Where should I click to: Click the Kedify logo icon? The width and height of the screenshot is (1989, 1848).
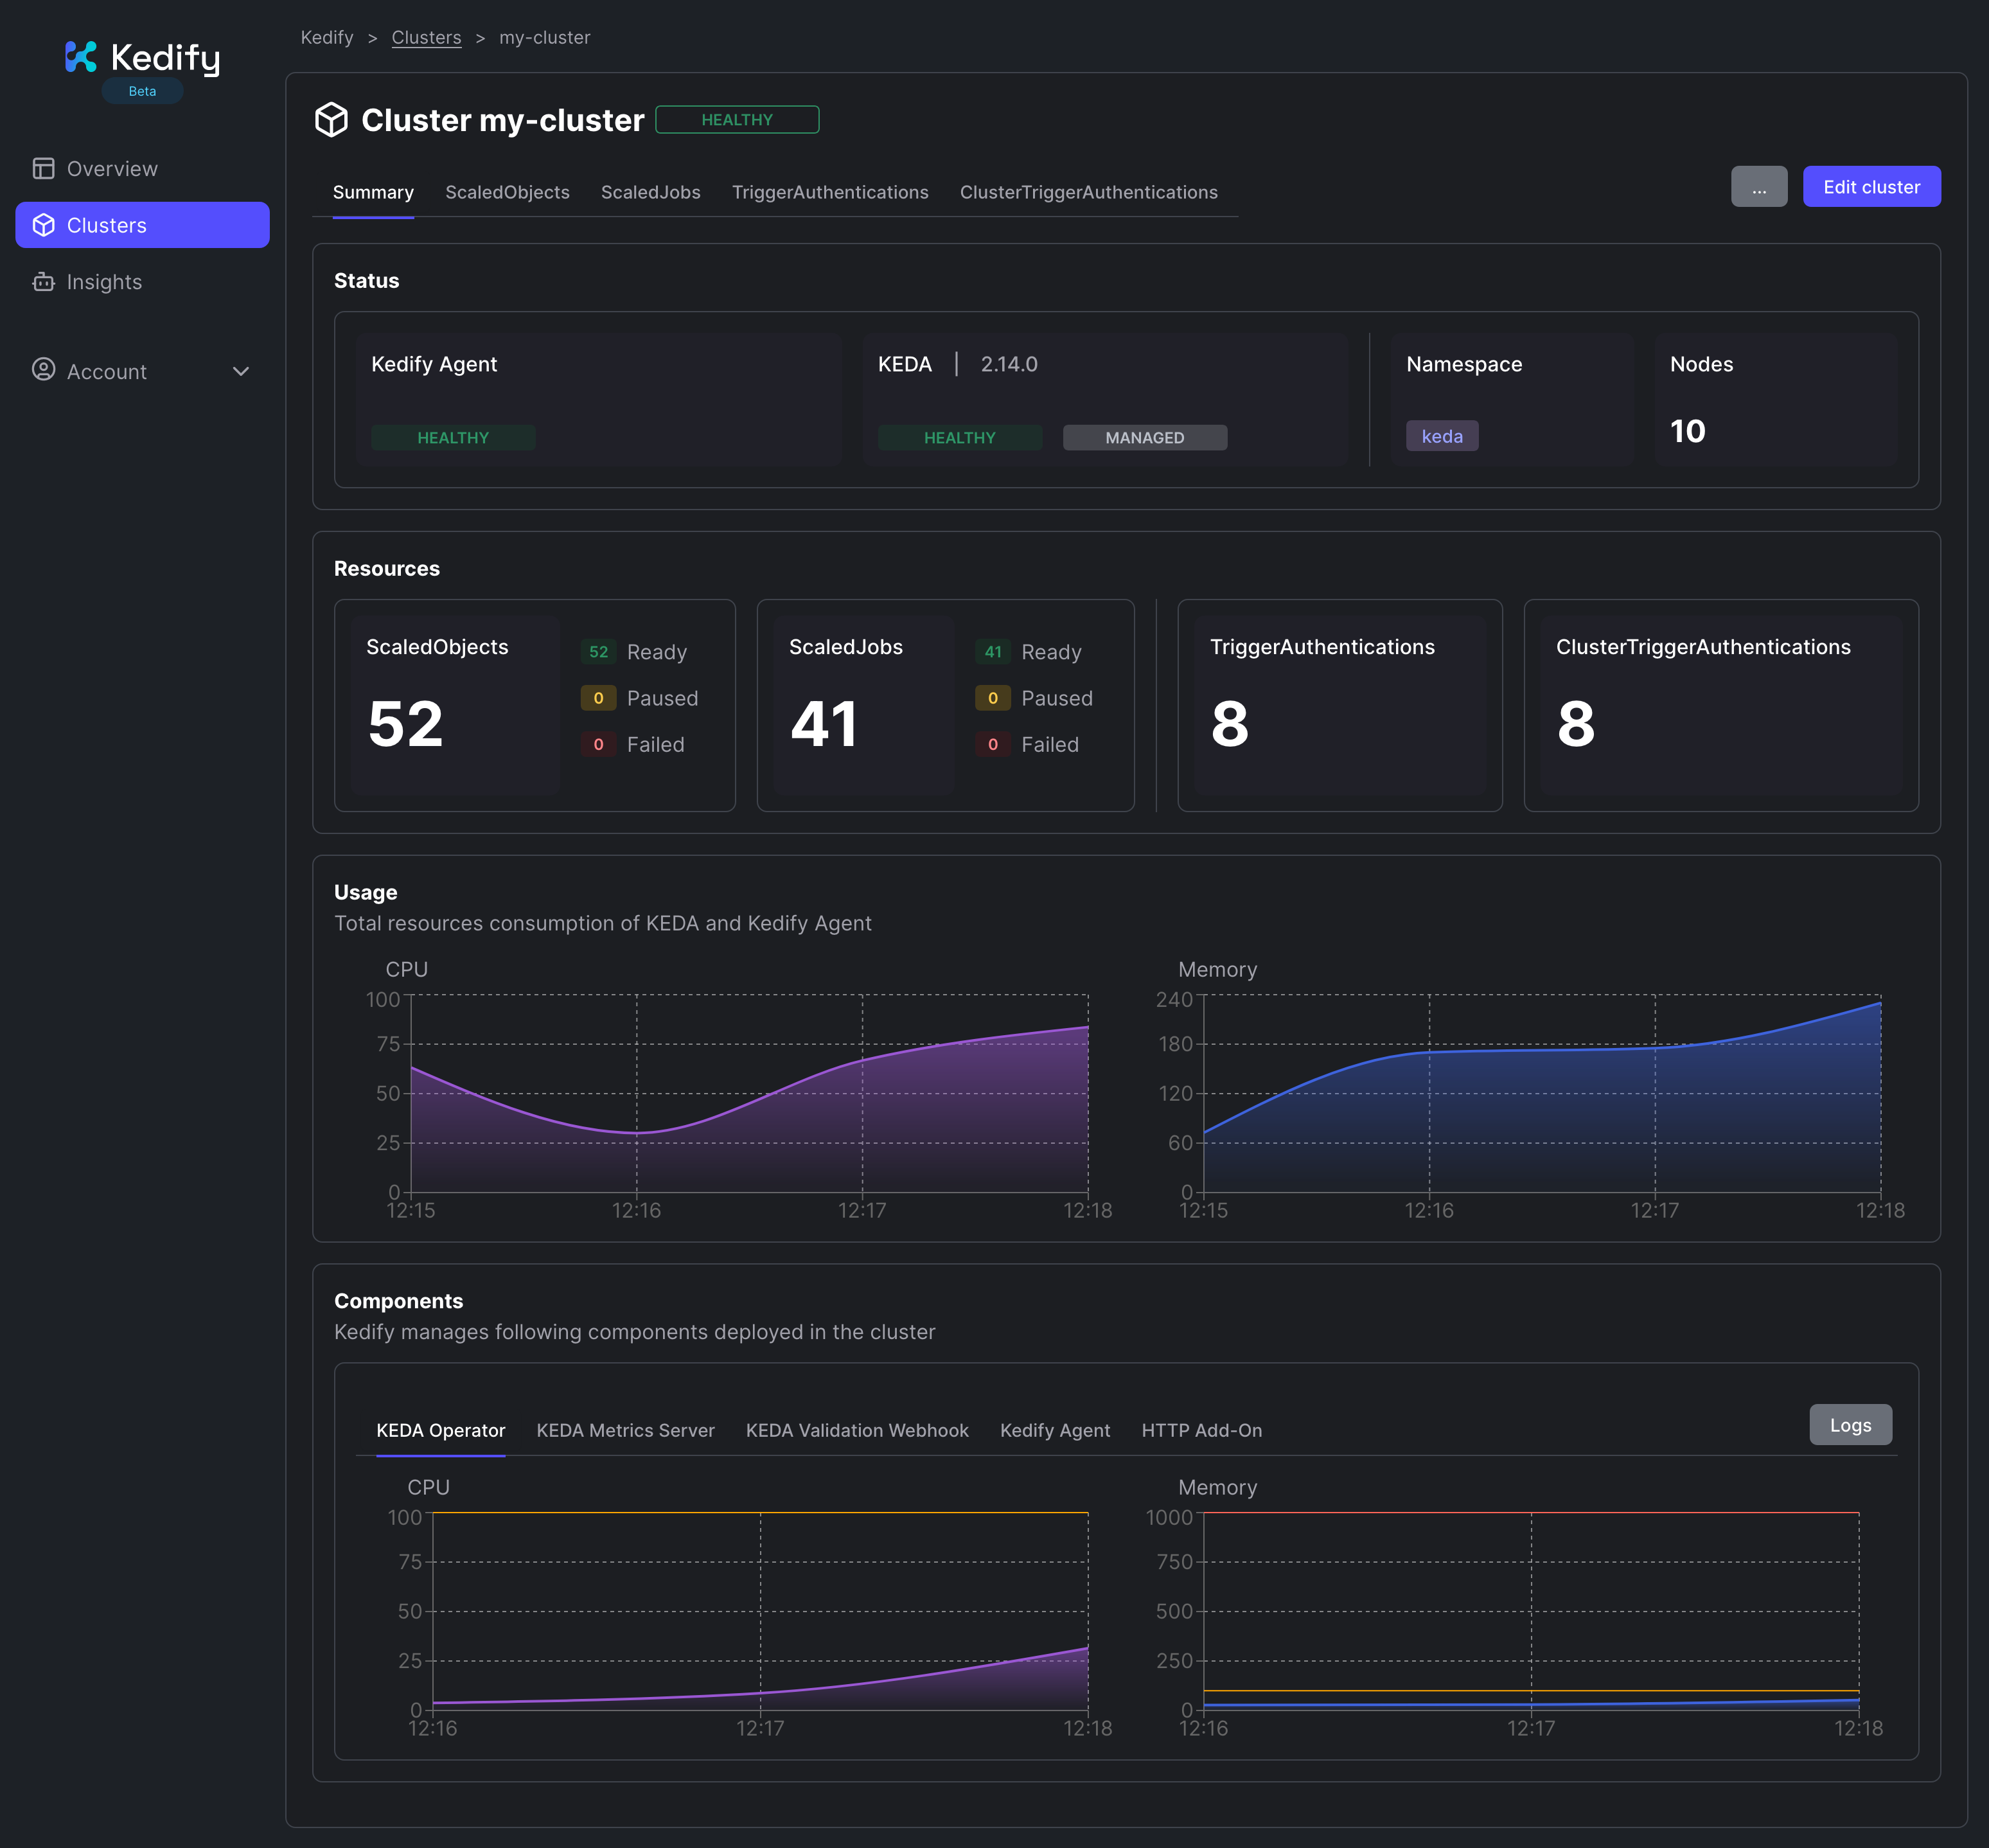click(x=81, y=57)
